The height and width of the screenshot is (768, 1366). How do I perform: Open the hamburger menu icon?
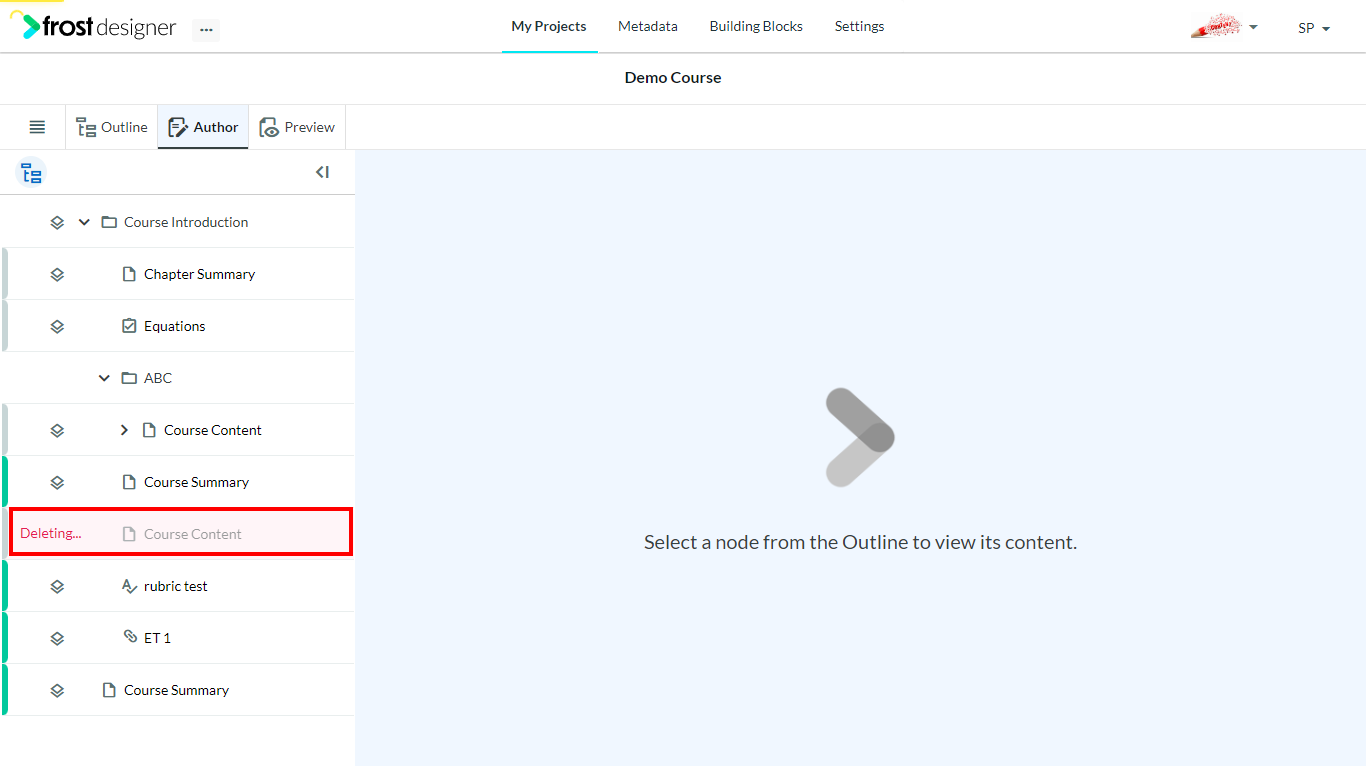click(x=37, y=127)
